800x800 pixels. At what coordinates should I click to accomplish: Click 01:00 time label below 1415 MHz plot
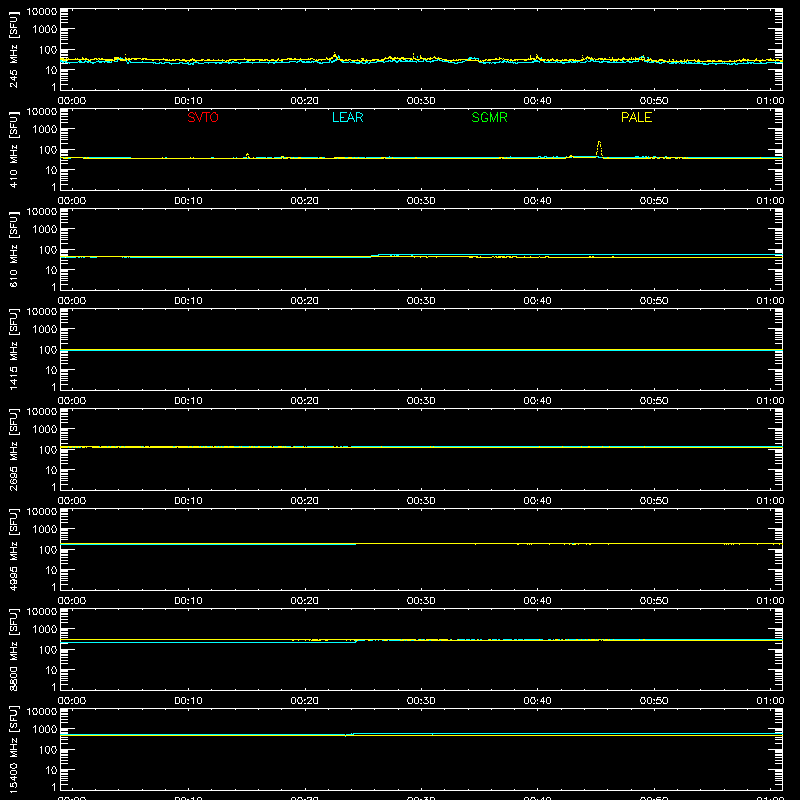click(770, 401)
